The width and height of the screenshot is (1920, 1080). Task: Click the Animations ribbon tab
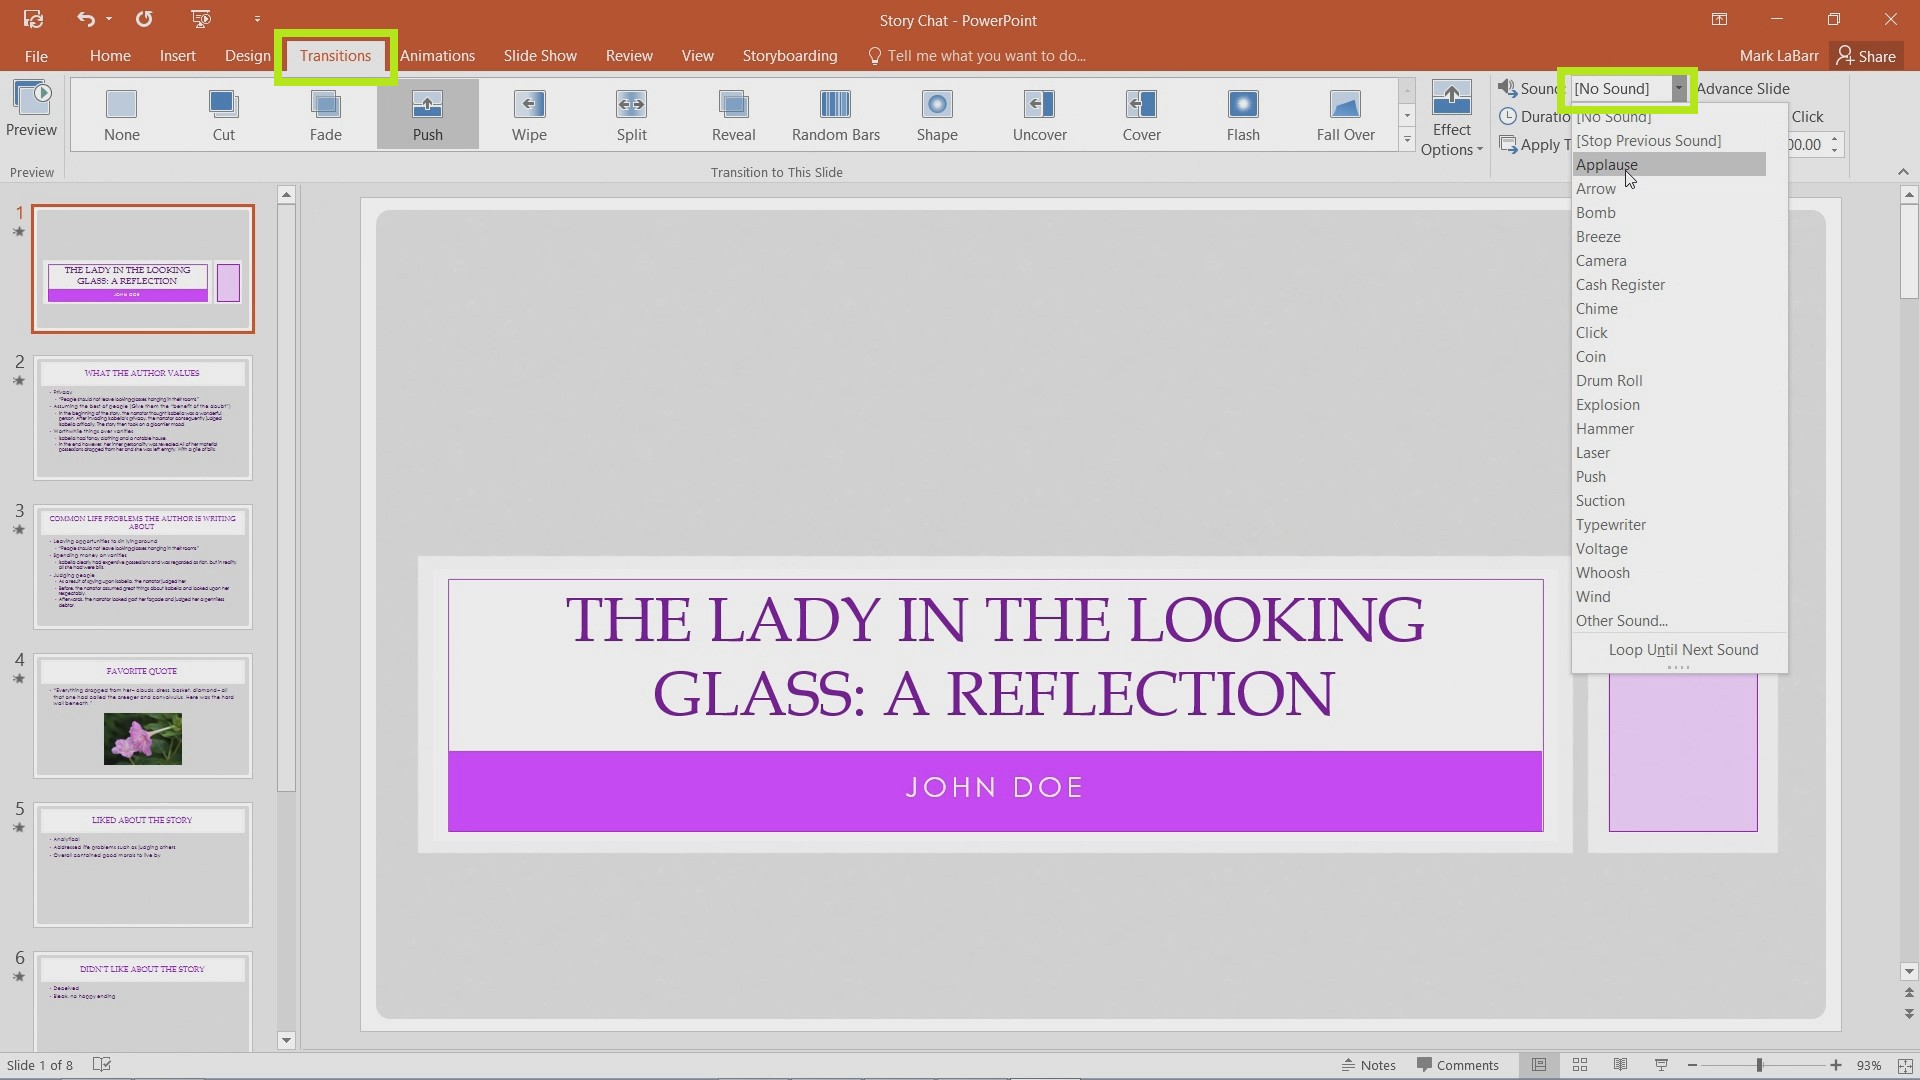tap(436, 55)
